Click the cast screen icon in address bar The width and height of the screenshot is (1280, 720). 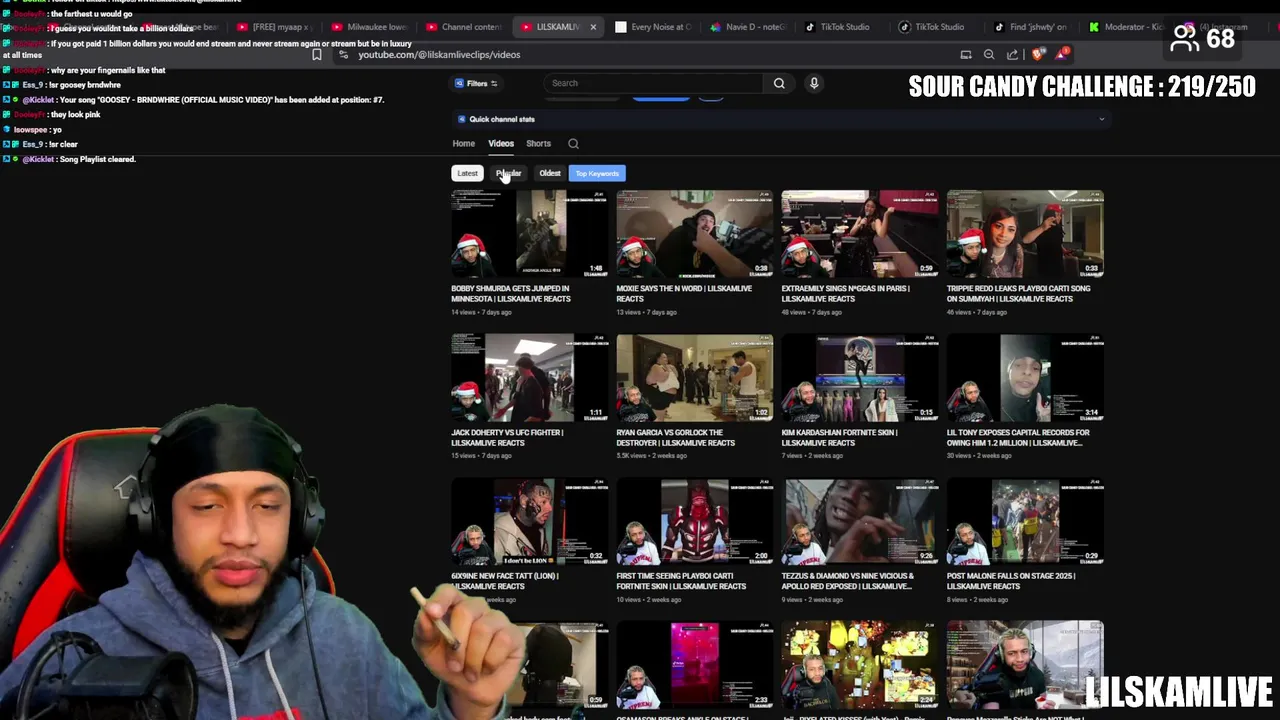[x=966, y=55]
